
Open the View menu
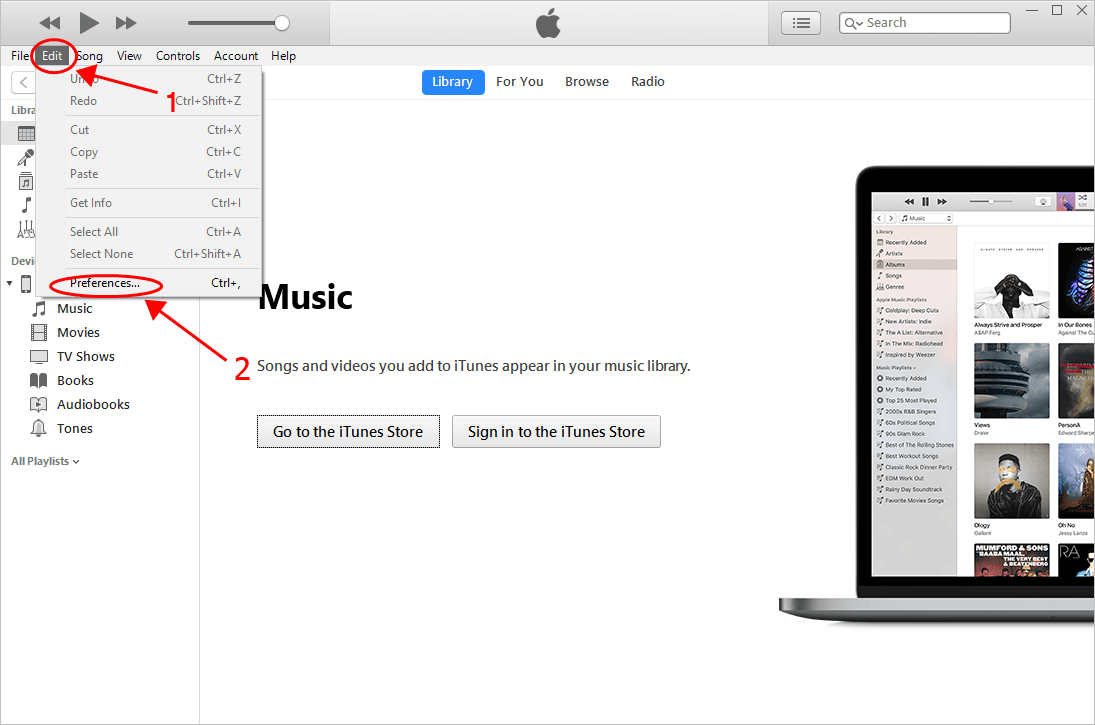point(129,56)
